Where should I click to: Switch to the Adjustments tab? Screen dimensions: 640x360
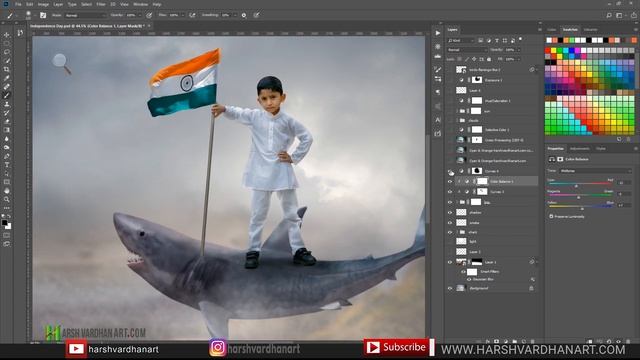pyautogui.click(x=580, y=149)
